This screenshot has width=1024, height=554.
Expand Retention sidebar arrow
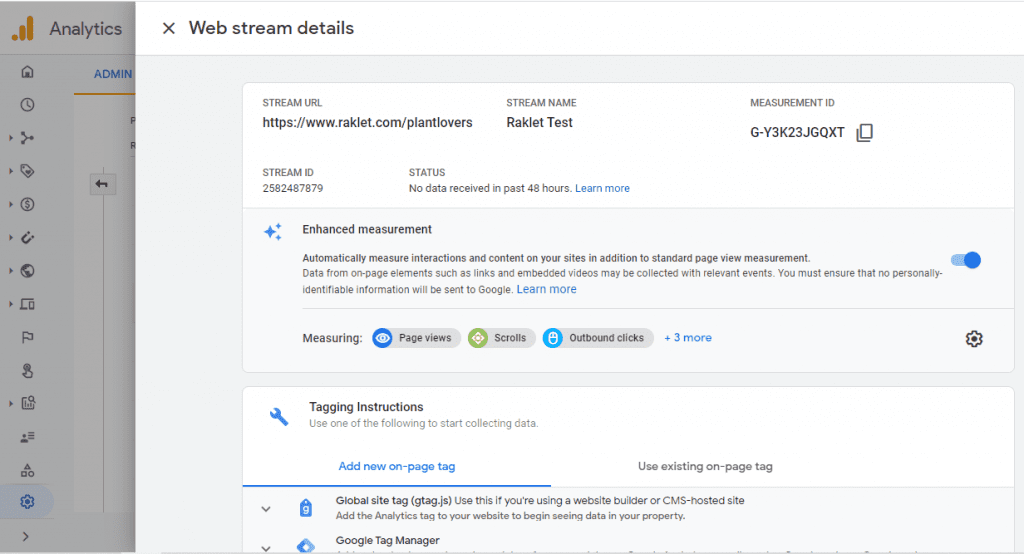point(10,238)
